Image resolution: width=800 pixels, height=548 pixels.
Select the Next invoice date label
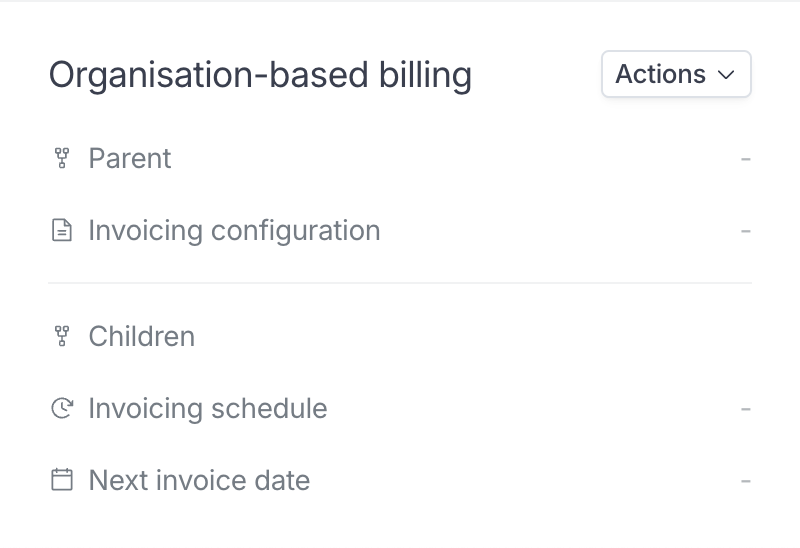199,480
